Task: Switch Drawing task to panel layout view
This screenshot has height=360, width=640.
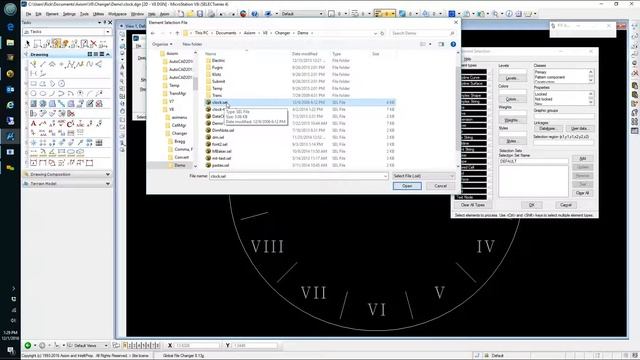Action: [102, 54]
